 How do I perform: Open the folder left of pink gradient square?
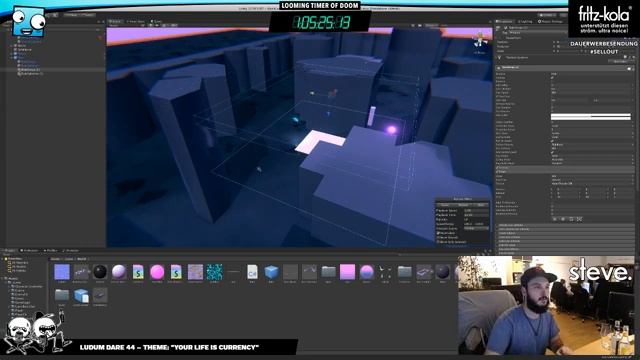(328, 272)
